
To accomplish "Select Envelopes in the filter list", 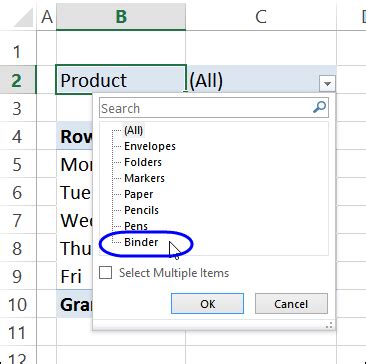I will (x=150, y=146).
